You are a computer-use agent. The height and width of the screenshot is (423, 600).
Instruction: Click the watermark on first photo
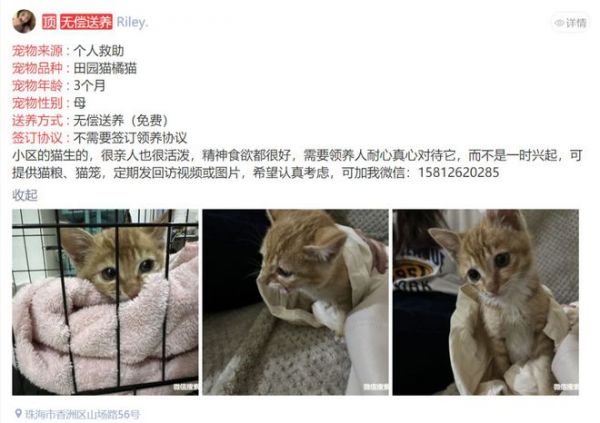186,387
